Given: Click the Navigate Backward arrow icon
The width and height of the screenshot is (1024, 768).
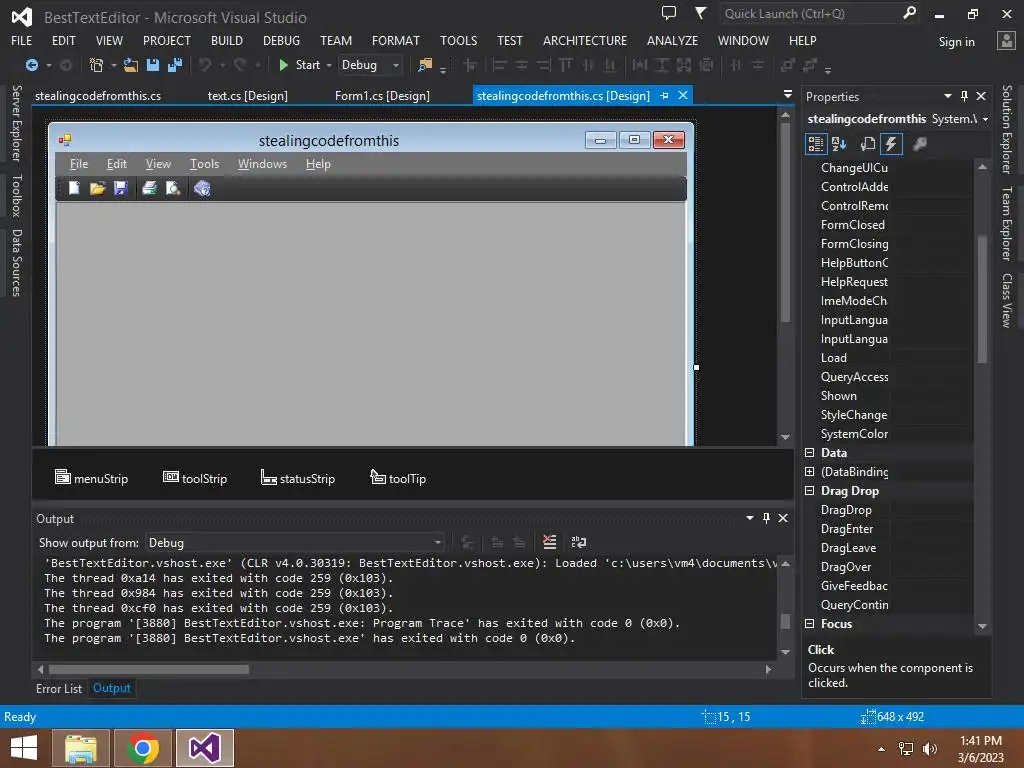Looking at the screenshot, I should (x=31, y=65).
